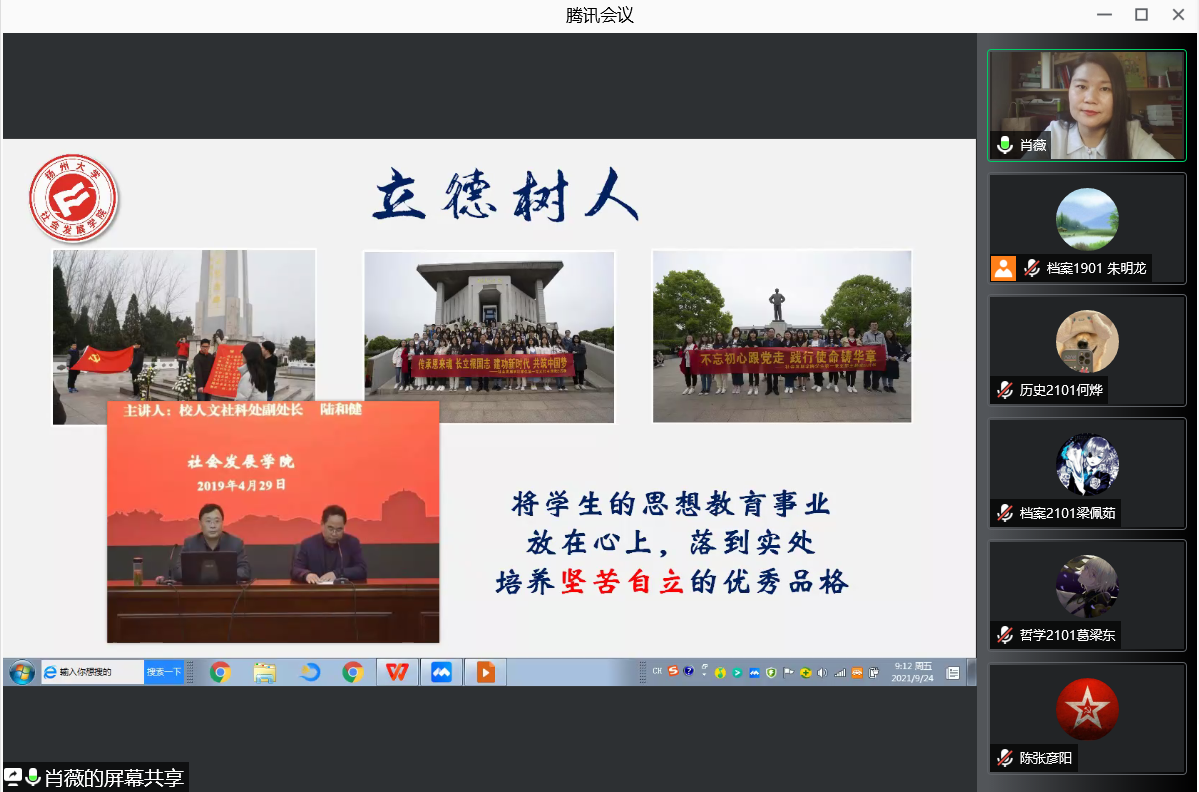Click the orange host badge beside 档案1901 朱明龙
1199x792 pixels.
point(1003,268)
